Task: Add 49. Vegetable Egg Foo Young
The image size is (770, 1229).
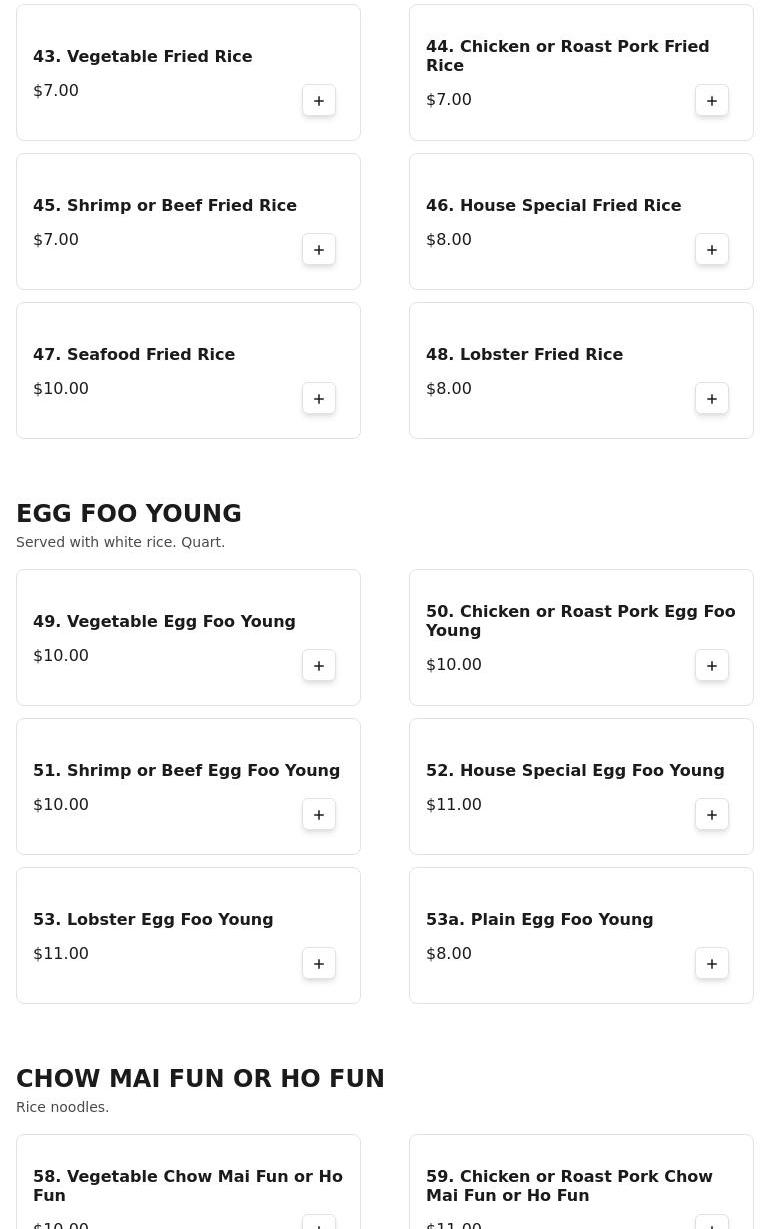Action: point(319,666)
